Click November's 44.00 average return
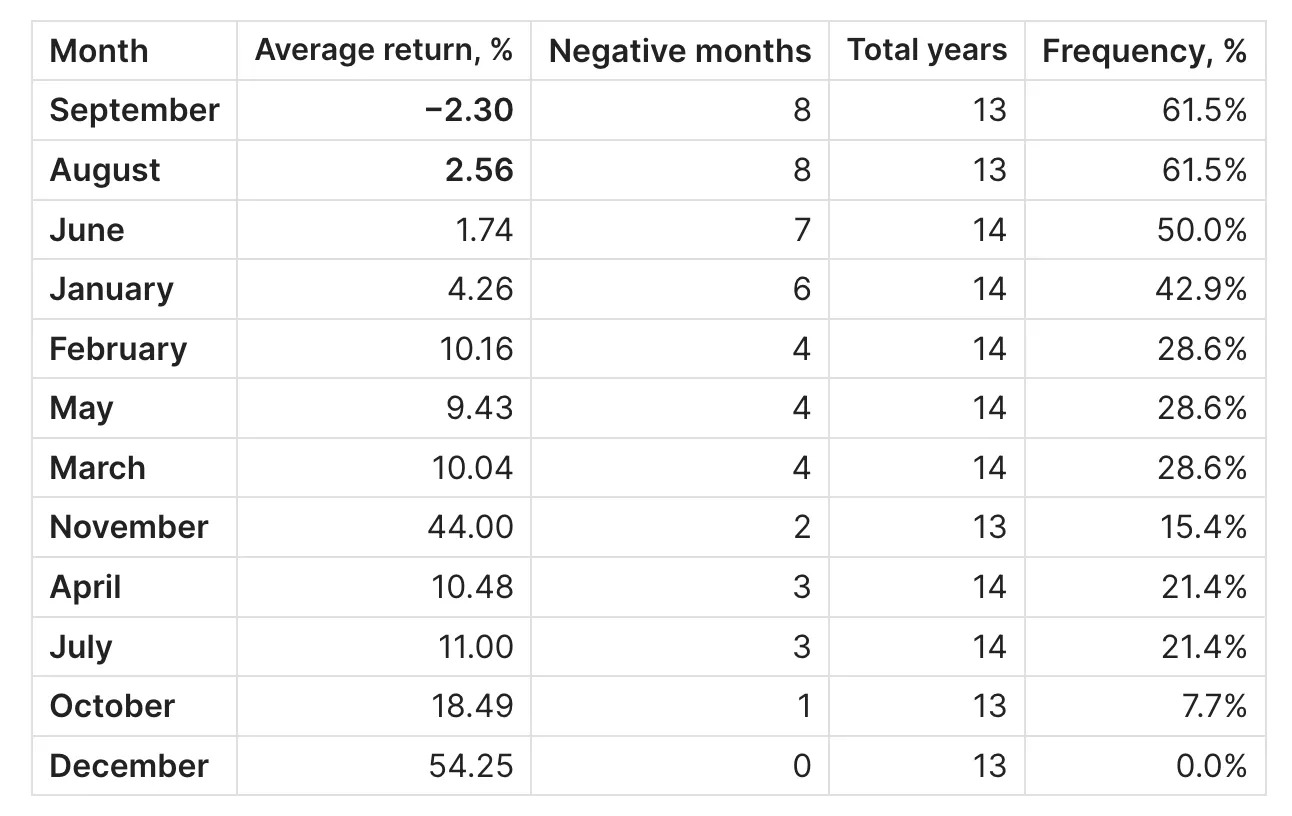The height and width of the screenshot is (816, 1292). [470, 527]
